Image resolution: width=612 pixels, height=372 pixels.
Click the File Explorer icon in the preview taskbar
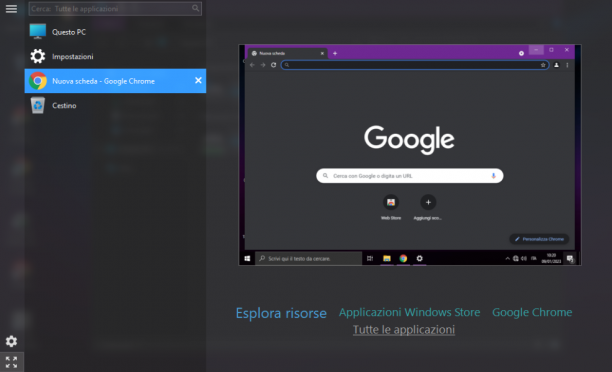point(387,258)
